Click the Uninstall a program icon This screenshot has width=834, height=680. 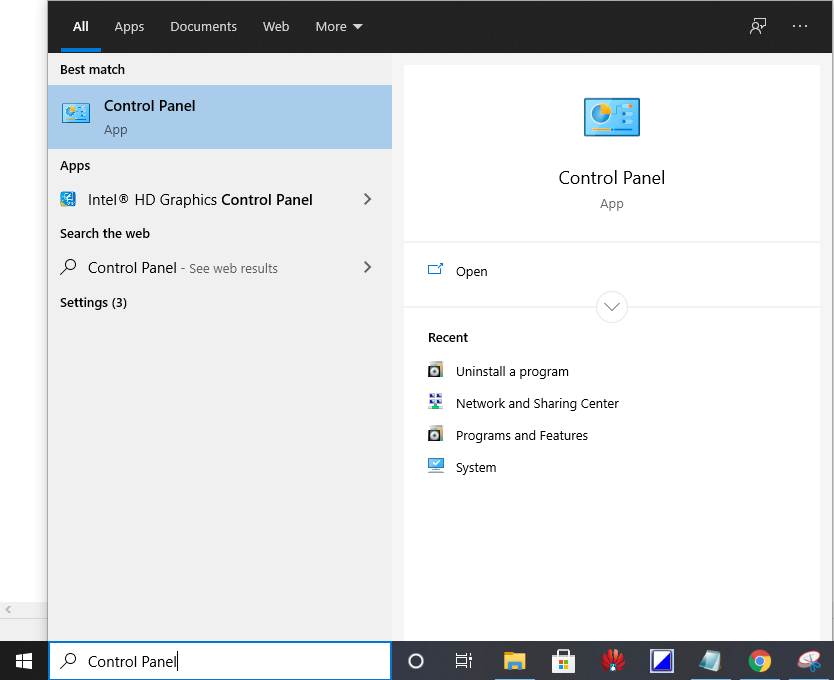(436, 369)
